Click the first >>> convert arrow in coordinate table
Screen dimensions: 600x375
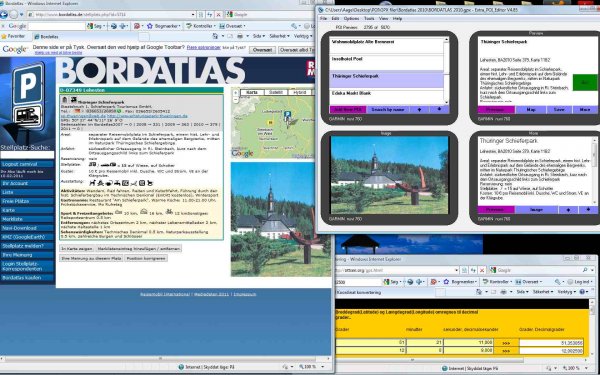click(x=506, y=343)
